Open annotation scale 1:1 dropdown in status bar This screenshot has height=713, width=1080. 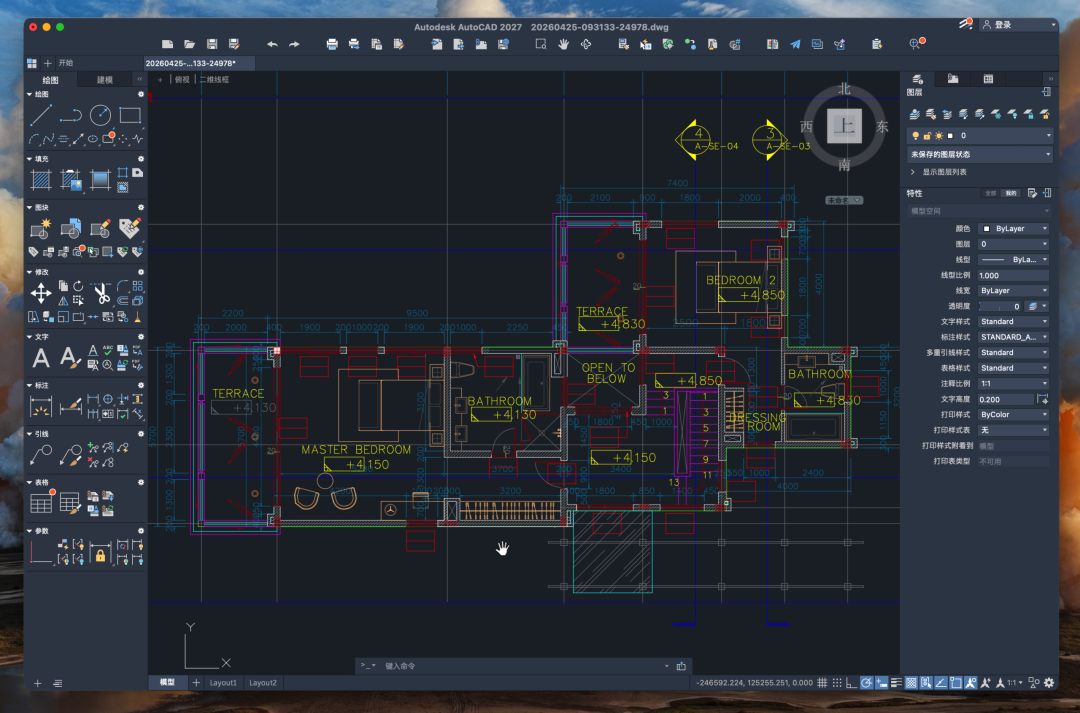pos(1015,683)
